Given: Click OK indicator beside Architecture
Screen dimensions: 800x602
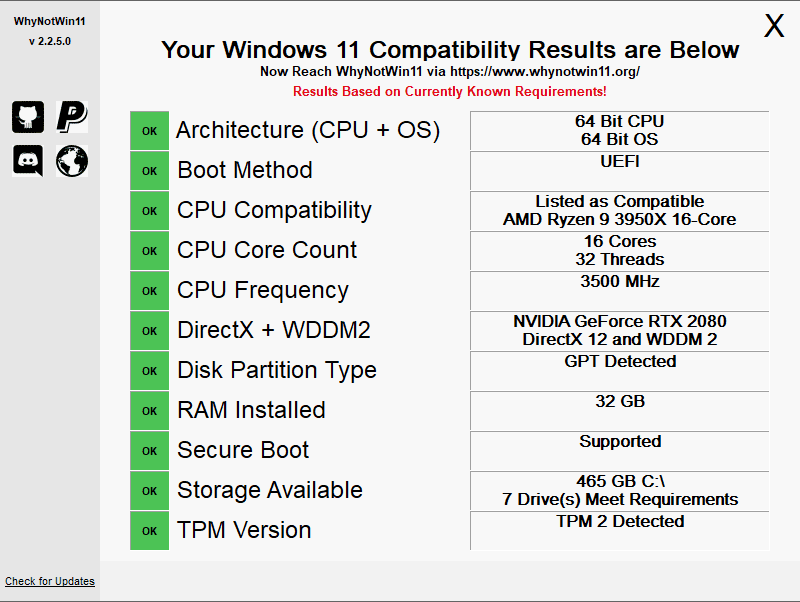Looking at the screenshot, I should point(150,131).
